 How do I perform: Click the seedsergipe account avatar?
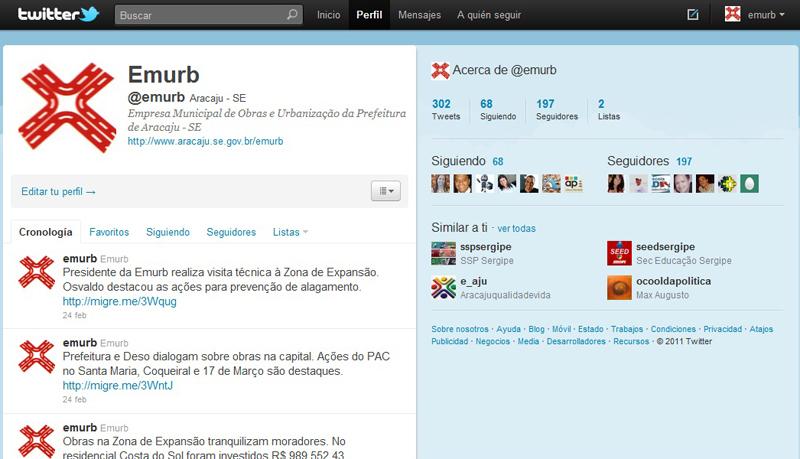(619, 254)
